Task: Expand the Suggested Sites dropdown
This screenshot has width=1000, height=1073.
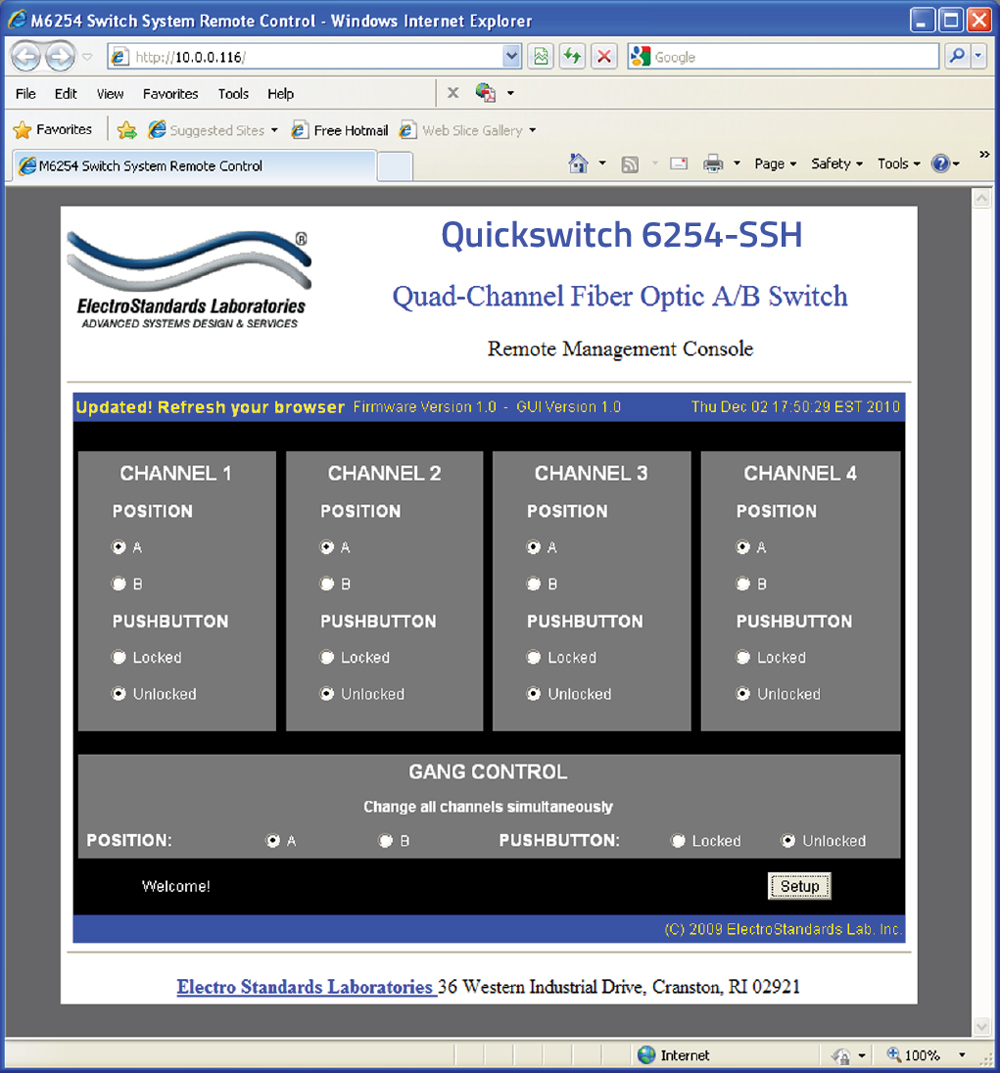Action: point(274,130)
